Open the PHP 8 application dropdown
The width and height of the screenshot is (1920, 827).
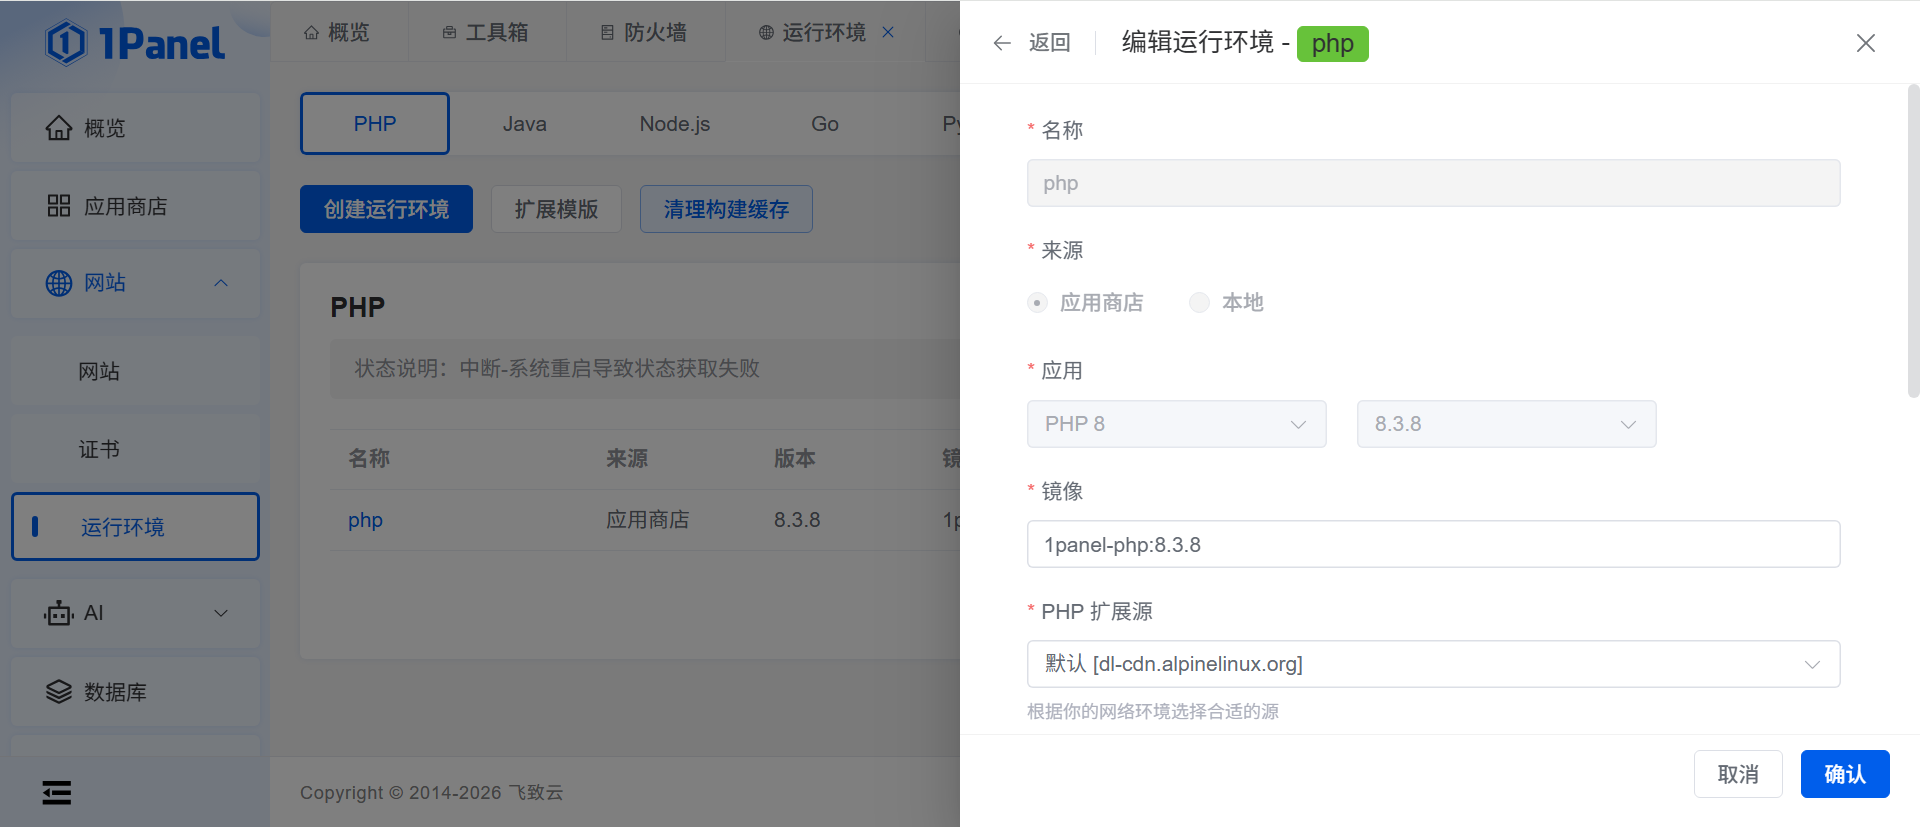1176,424
